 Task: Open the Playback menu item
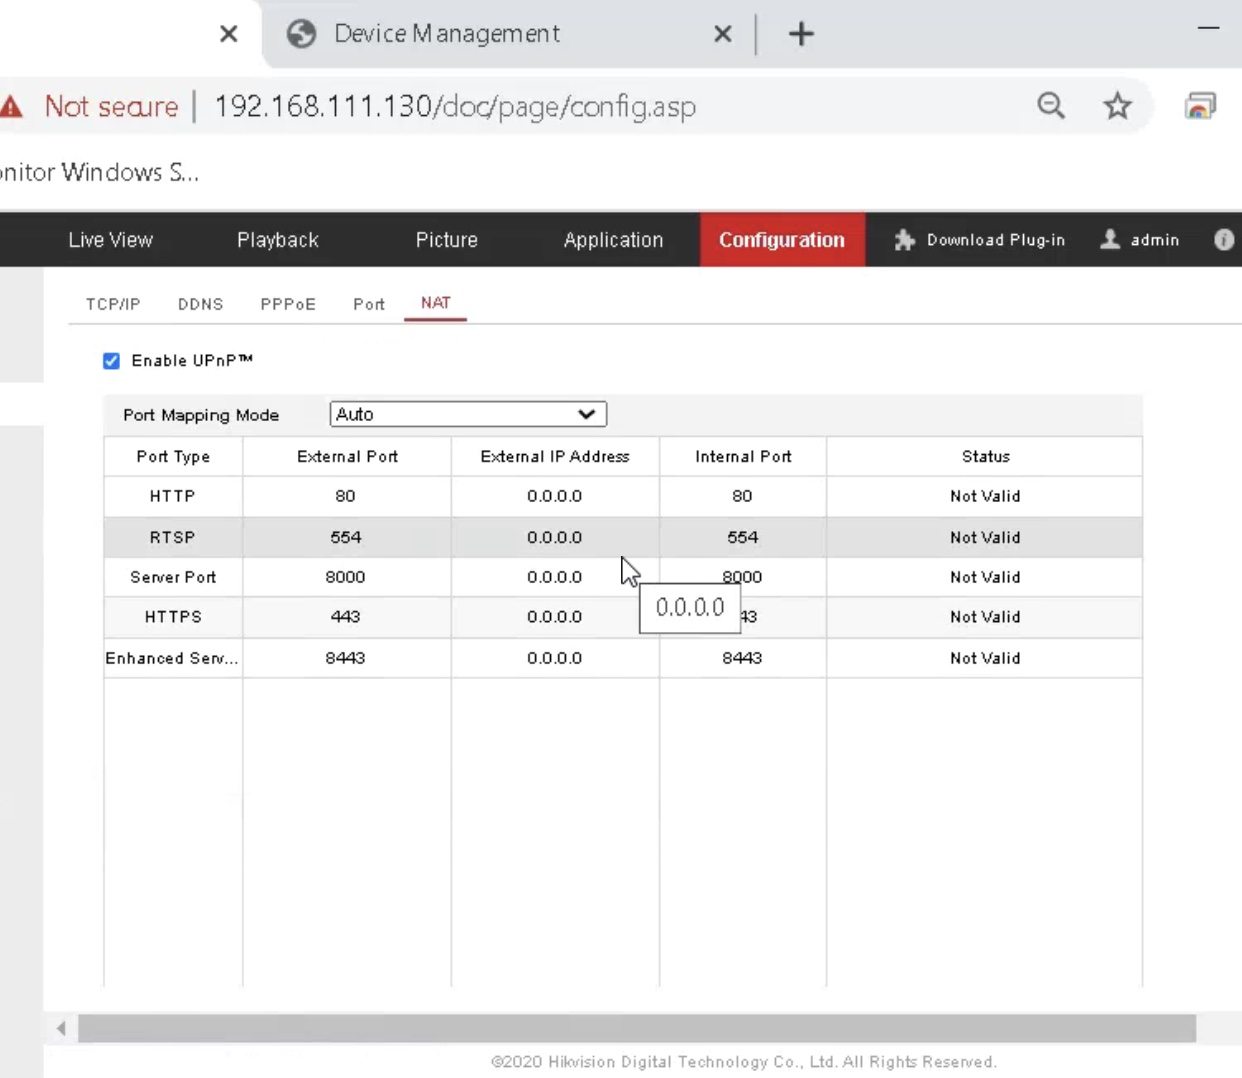(278, 240)
